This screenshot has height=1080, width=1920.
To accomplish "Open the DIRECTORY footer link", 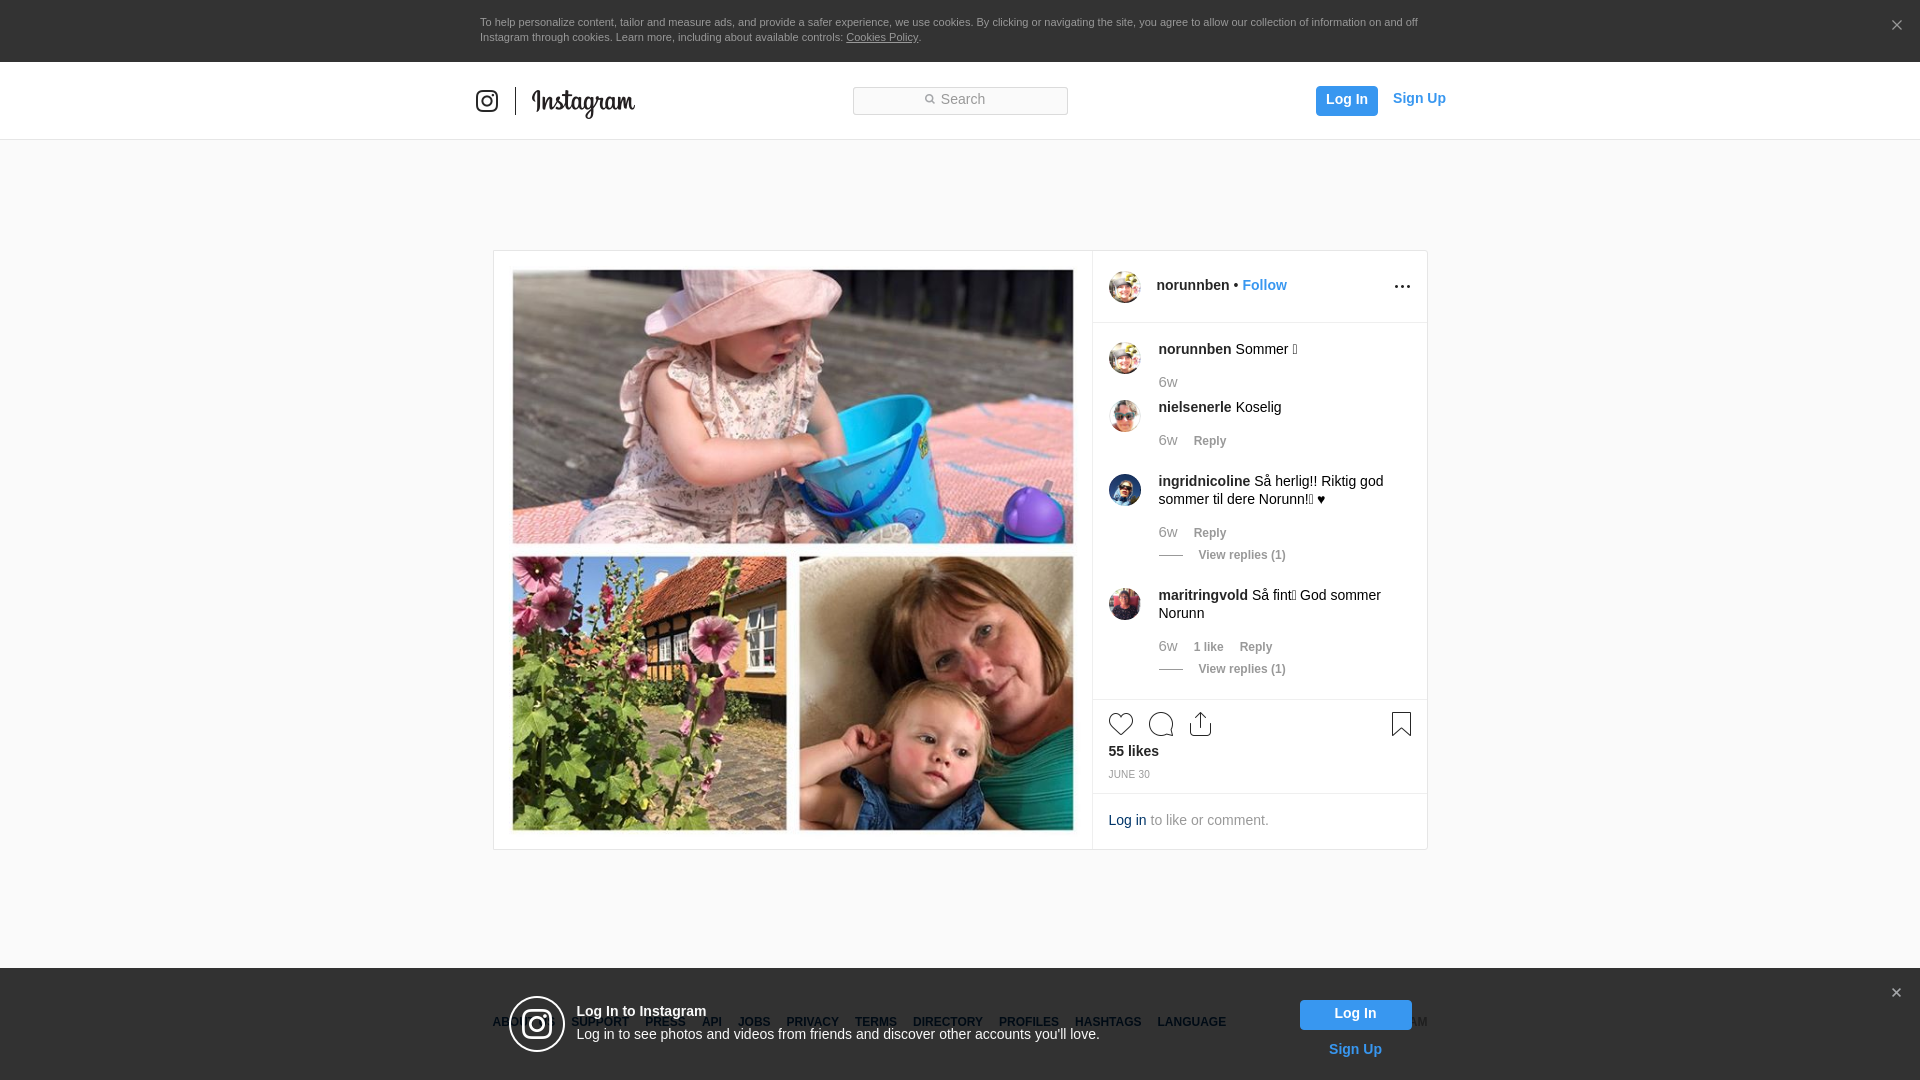I will tap(948, 1022).
